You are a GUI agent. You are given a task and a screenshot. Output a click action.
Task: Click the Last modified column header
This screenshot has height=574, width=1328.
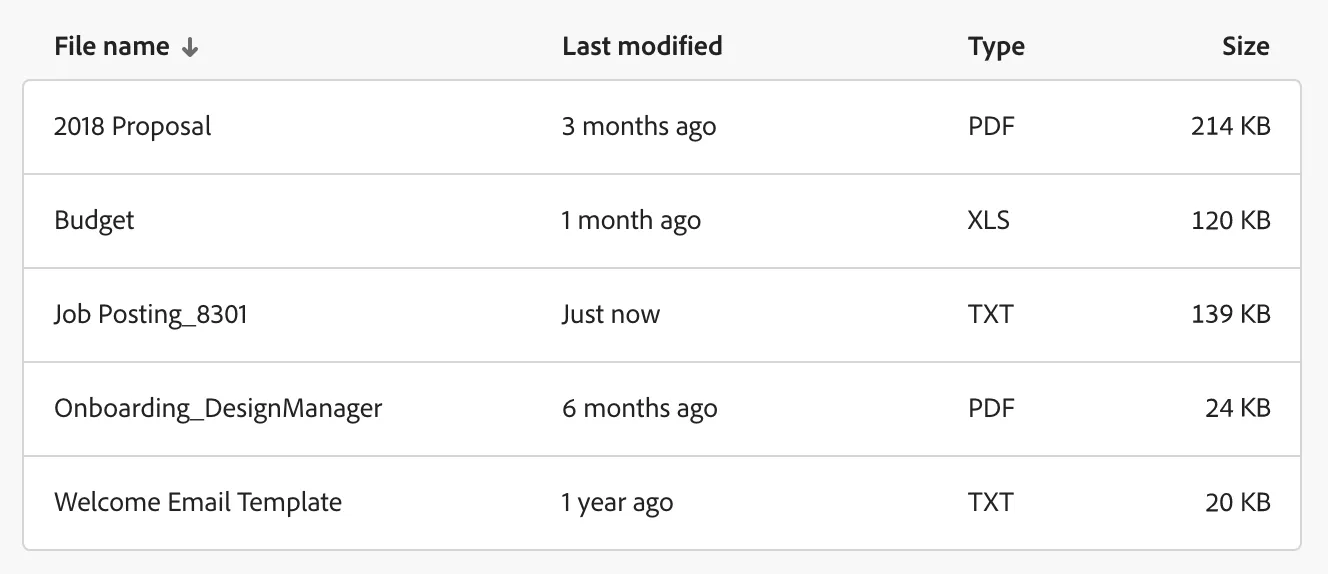[642, 46]
